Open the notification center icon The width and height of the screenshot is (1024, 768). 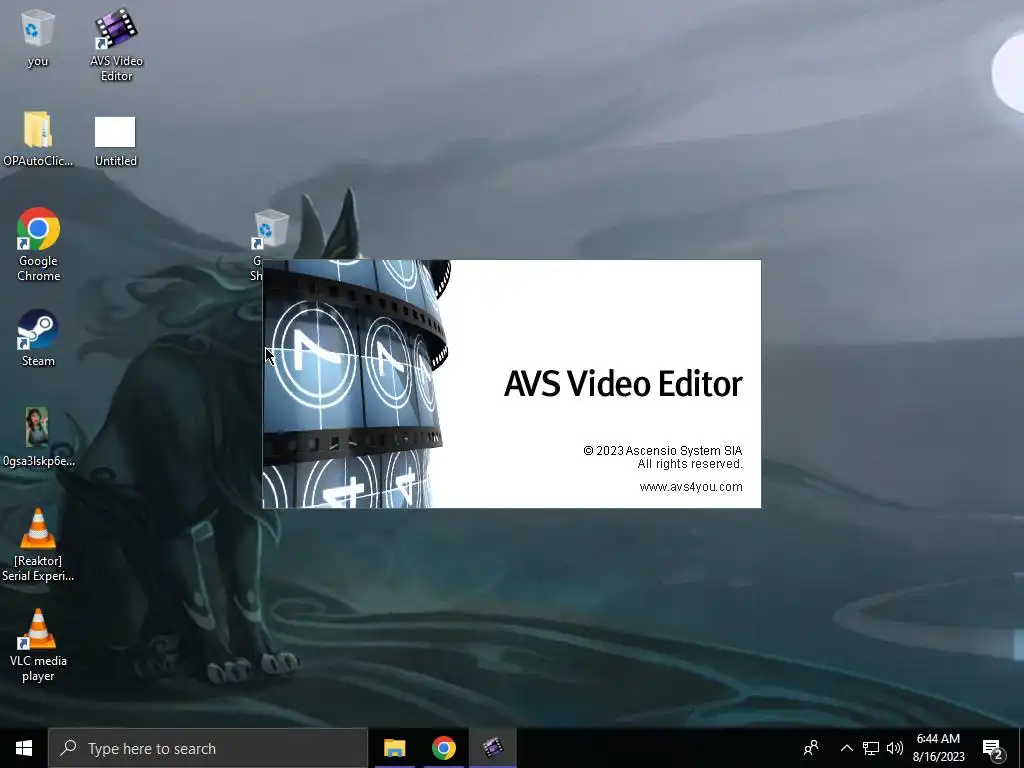click(993, 748)
